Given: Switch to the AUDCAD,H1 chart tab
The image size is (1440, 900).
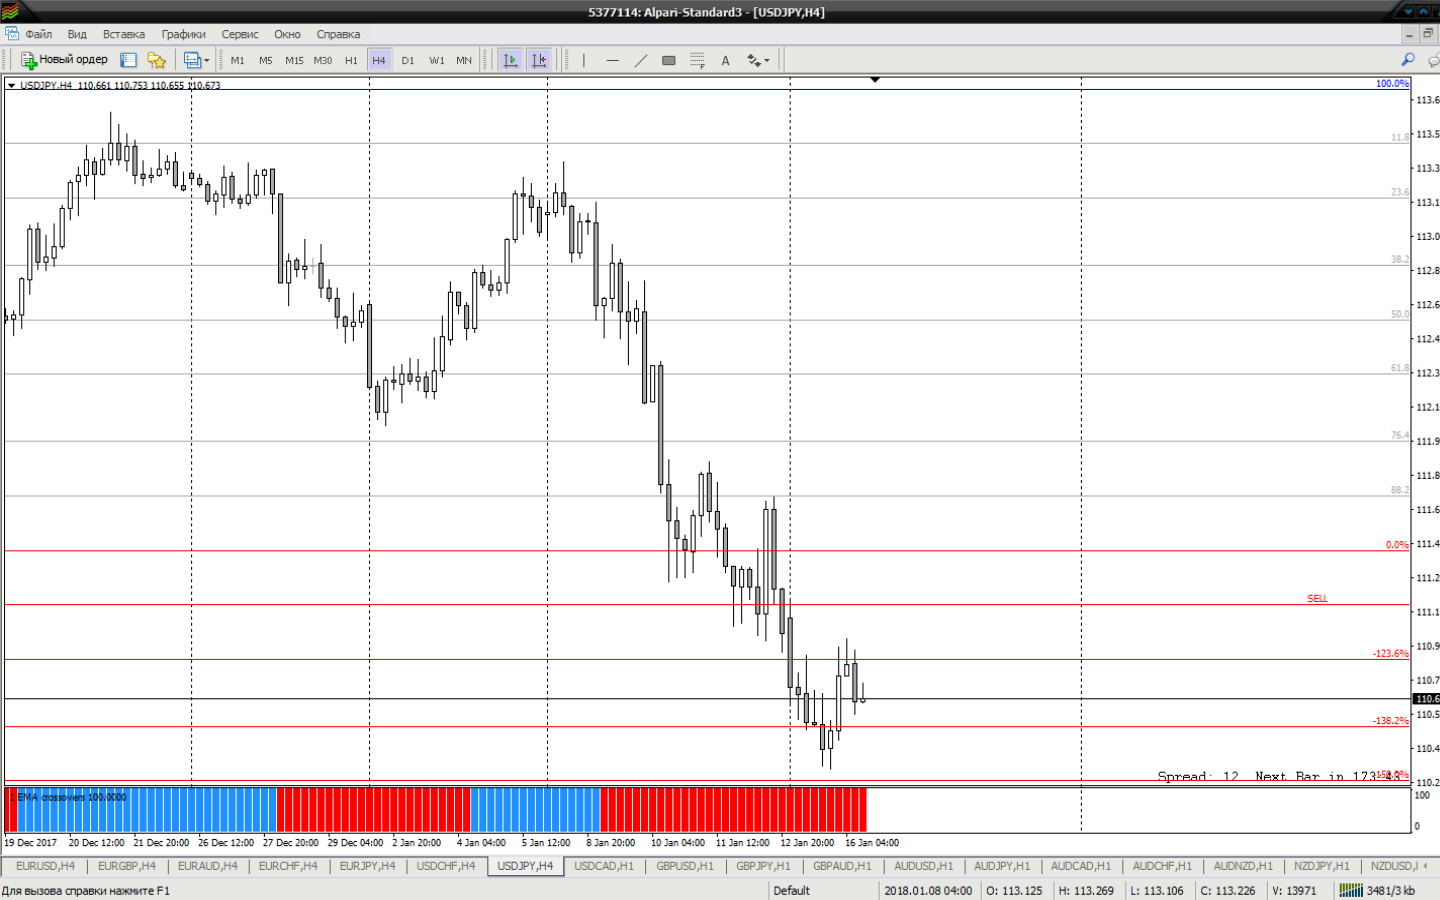Looking at the screenshot, I should [x=1081, y=866].
